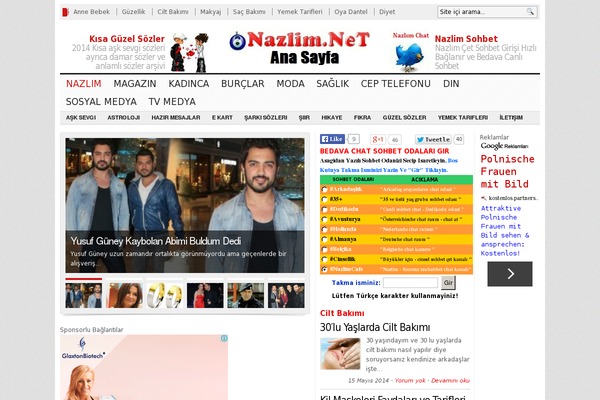The image size is (600, 400).
Task: Open the Cilt Bakımı top bar link
Action: pyautogui.click(x=173, y=12)
